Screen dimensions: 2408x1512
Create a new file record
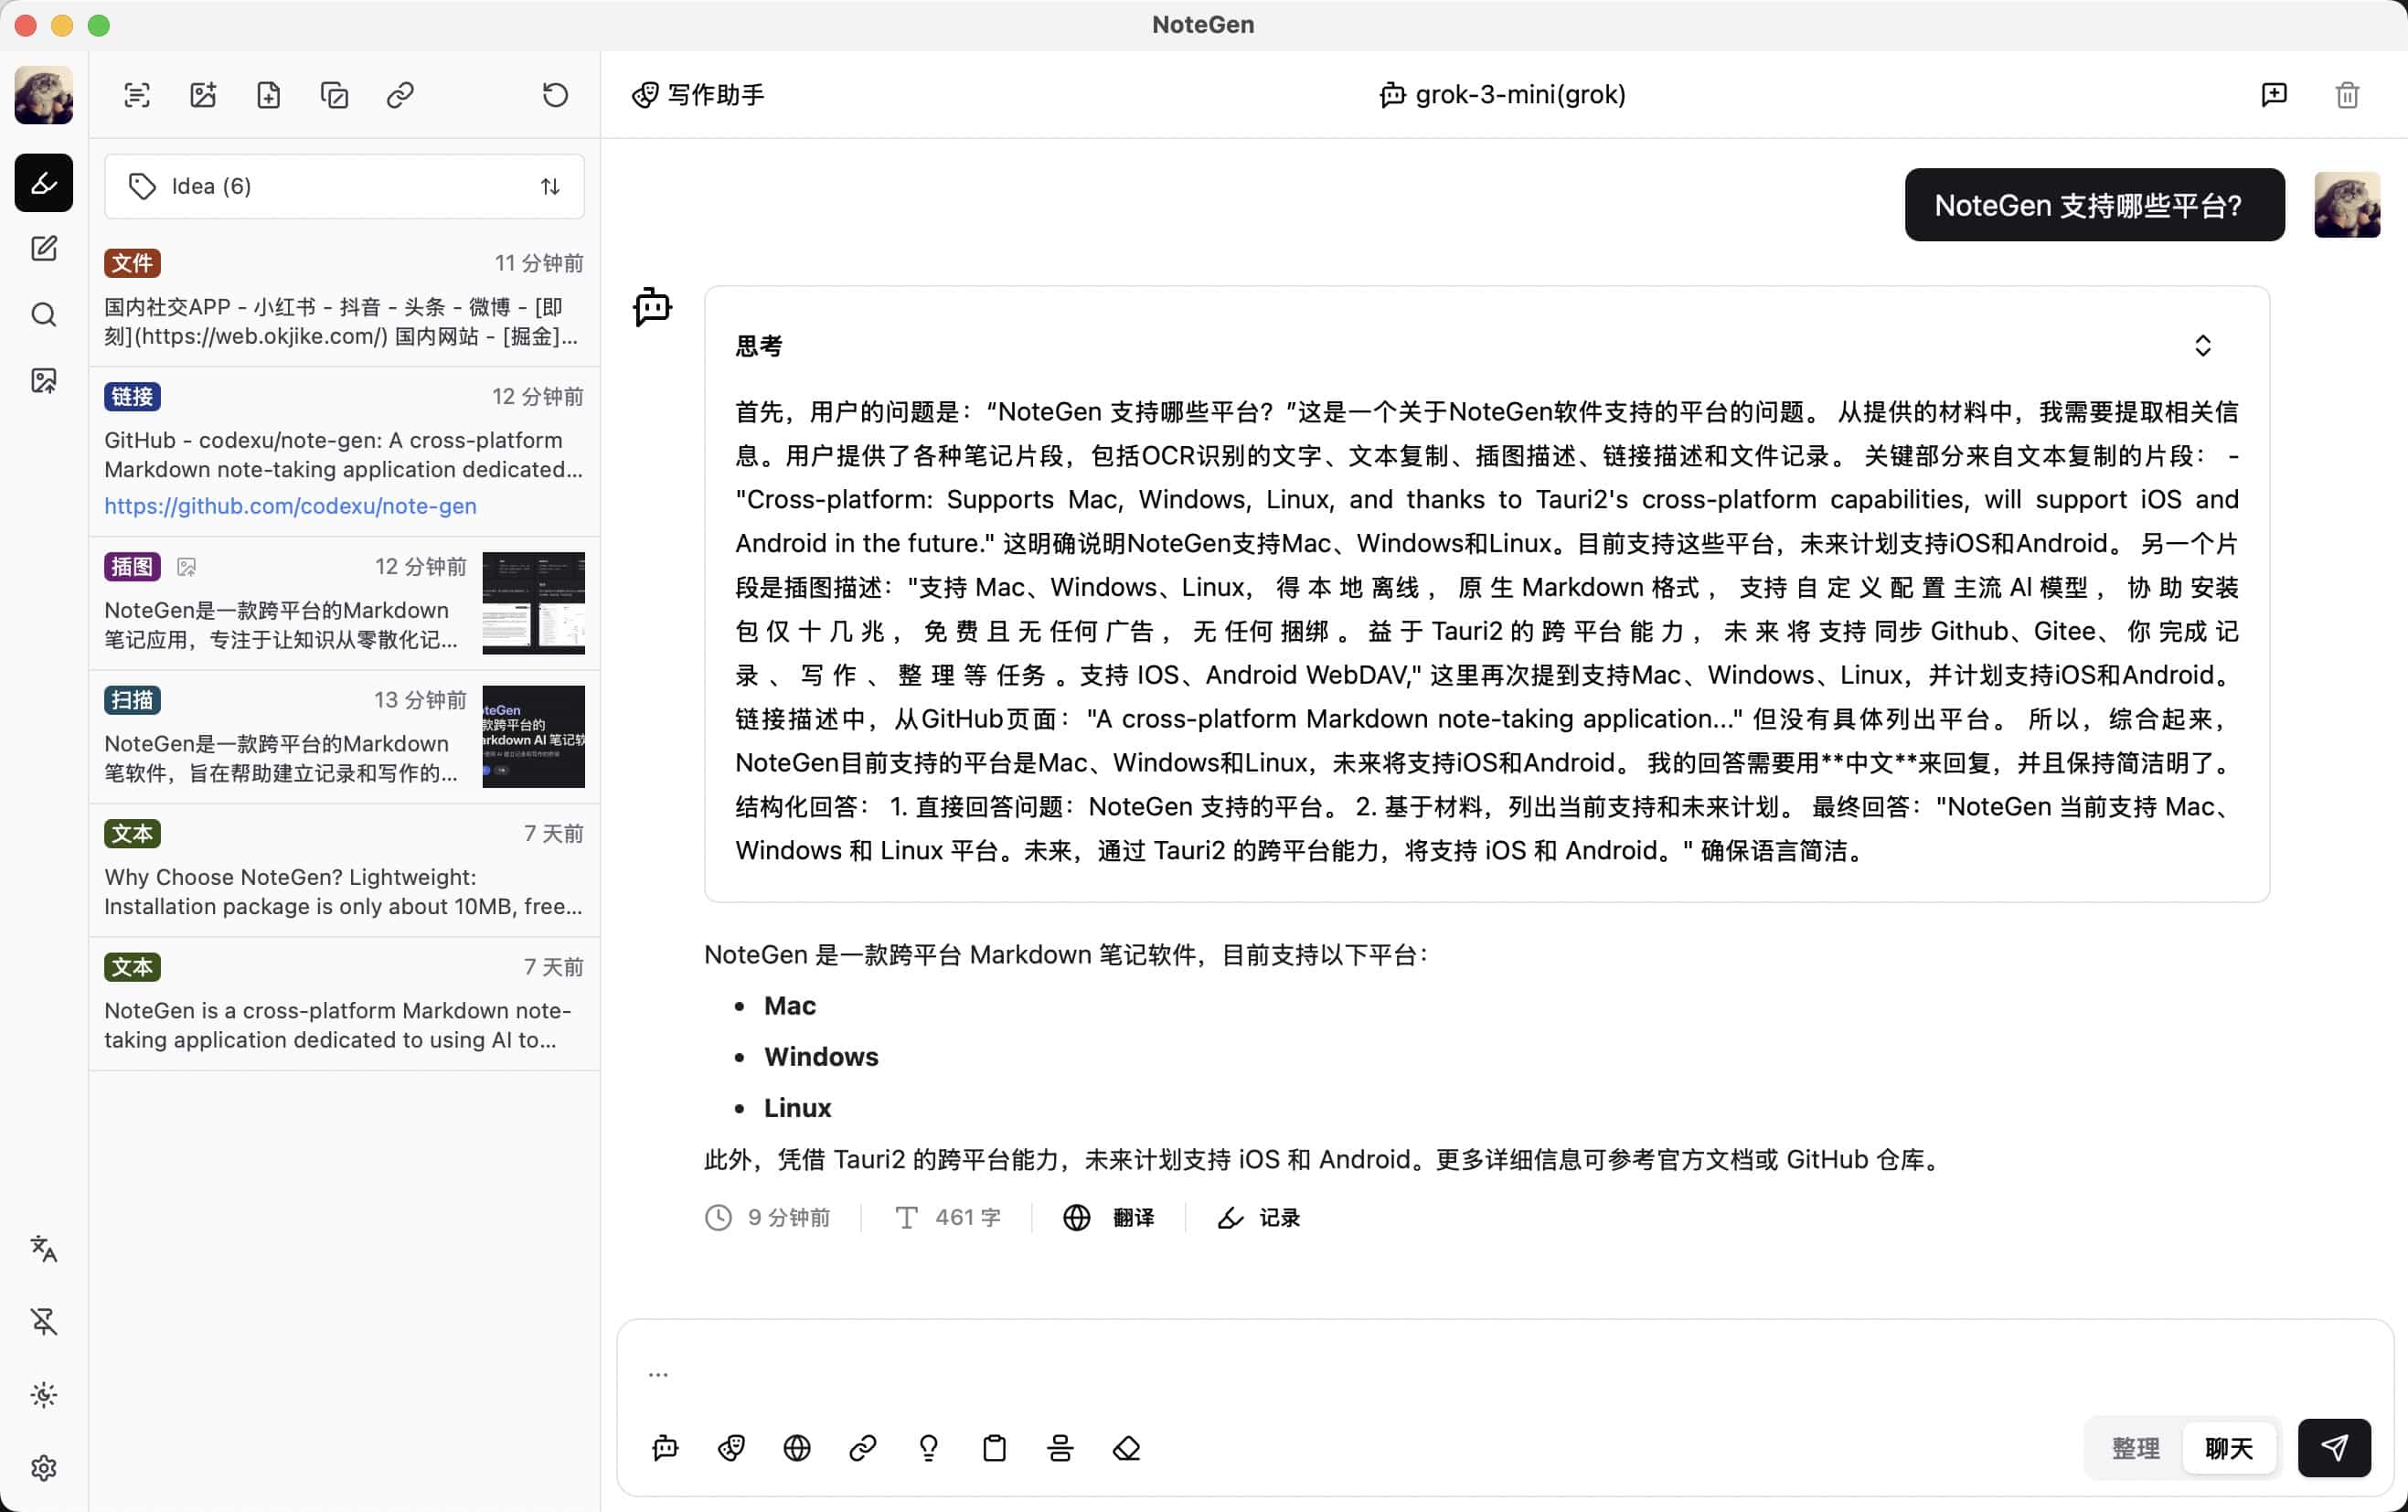coord(268,95)
